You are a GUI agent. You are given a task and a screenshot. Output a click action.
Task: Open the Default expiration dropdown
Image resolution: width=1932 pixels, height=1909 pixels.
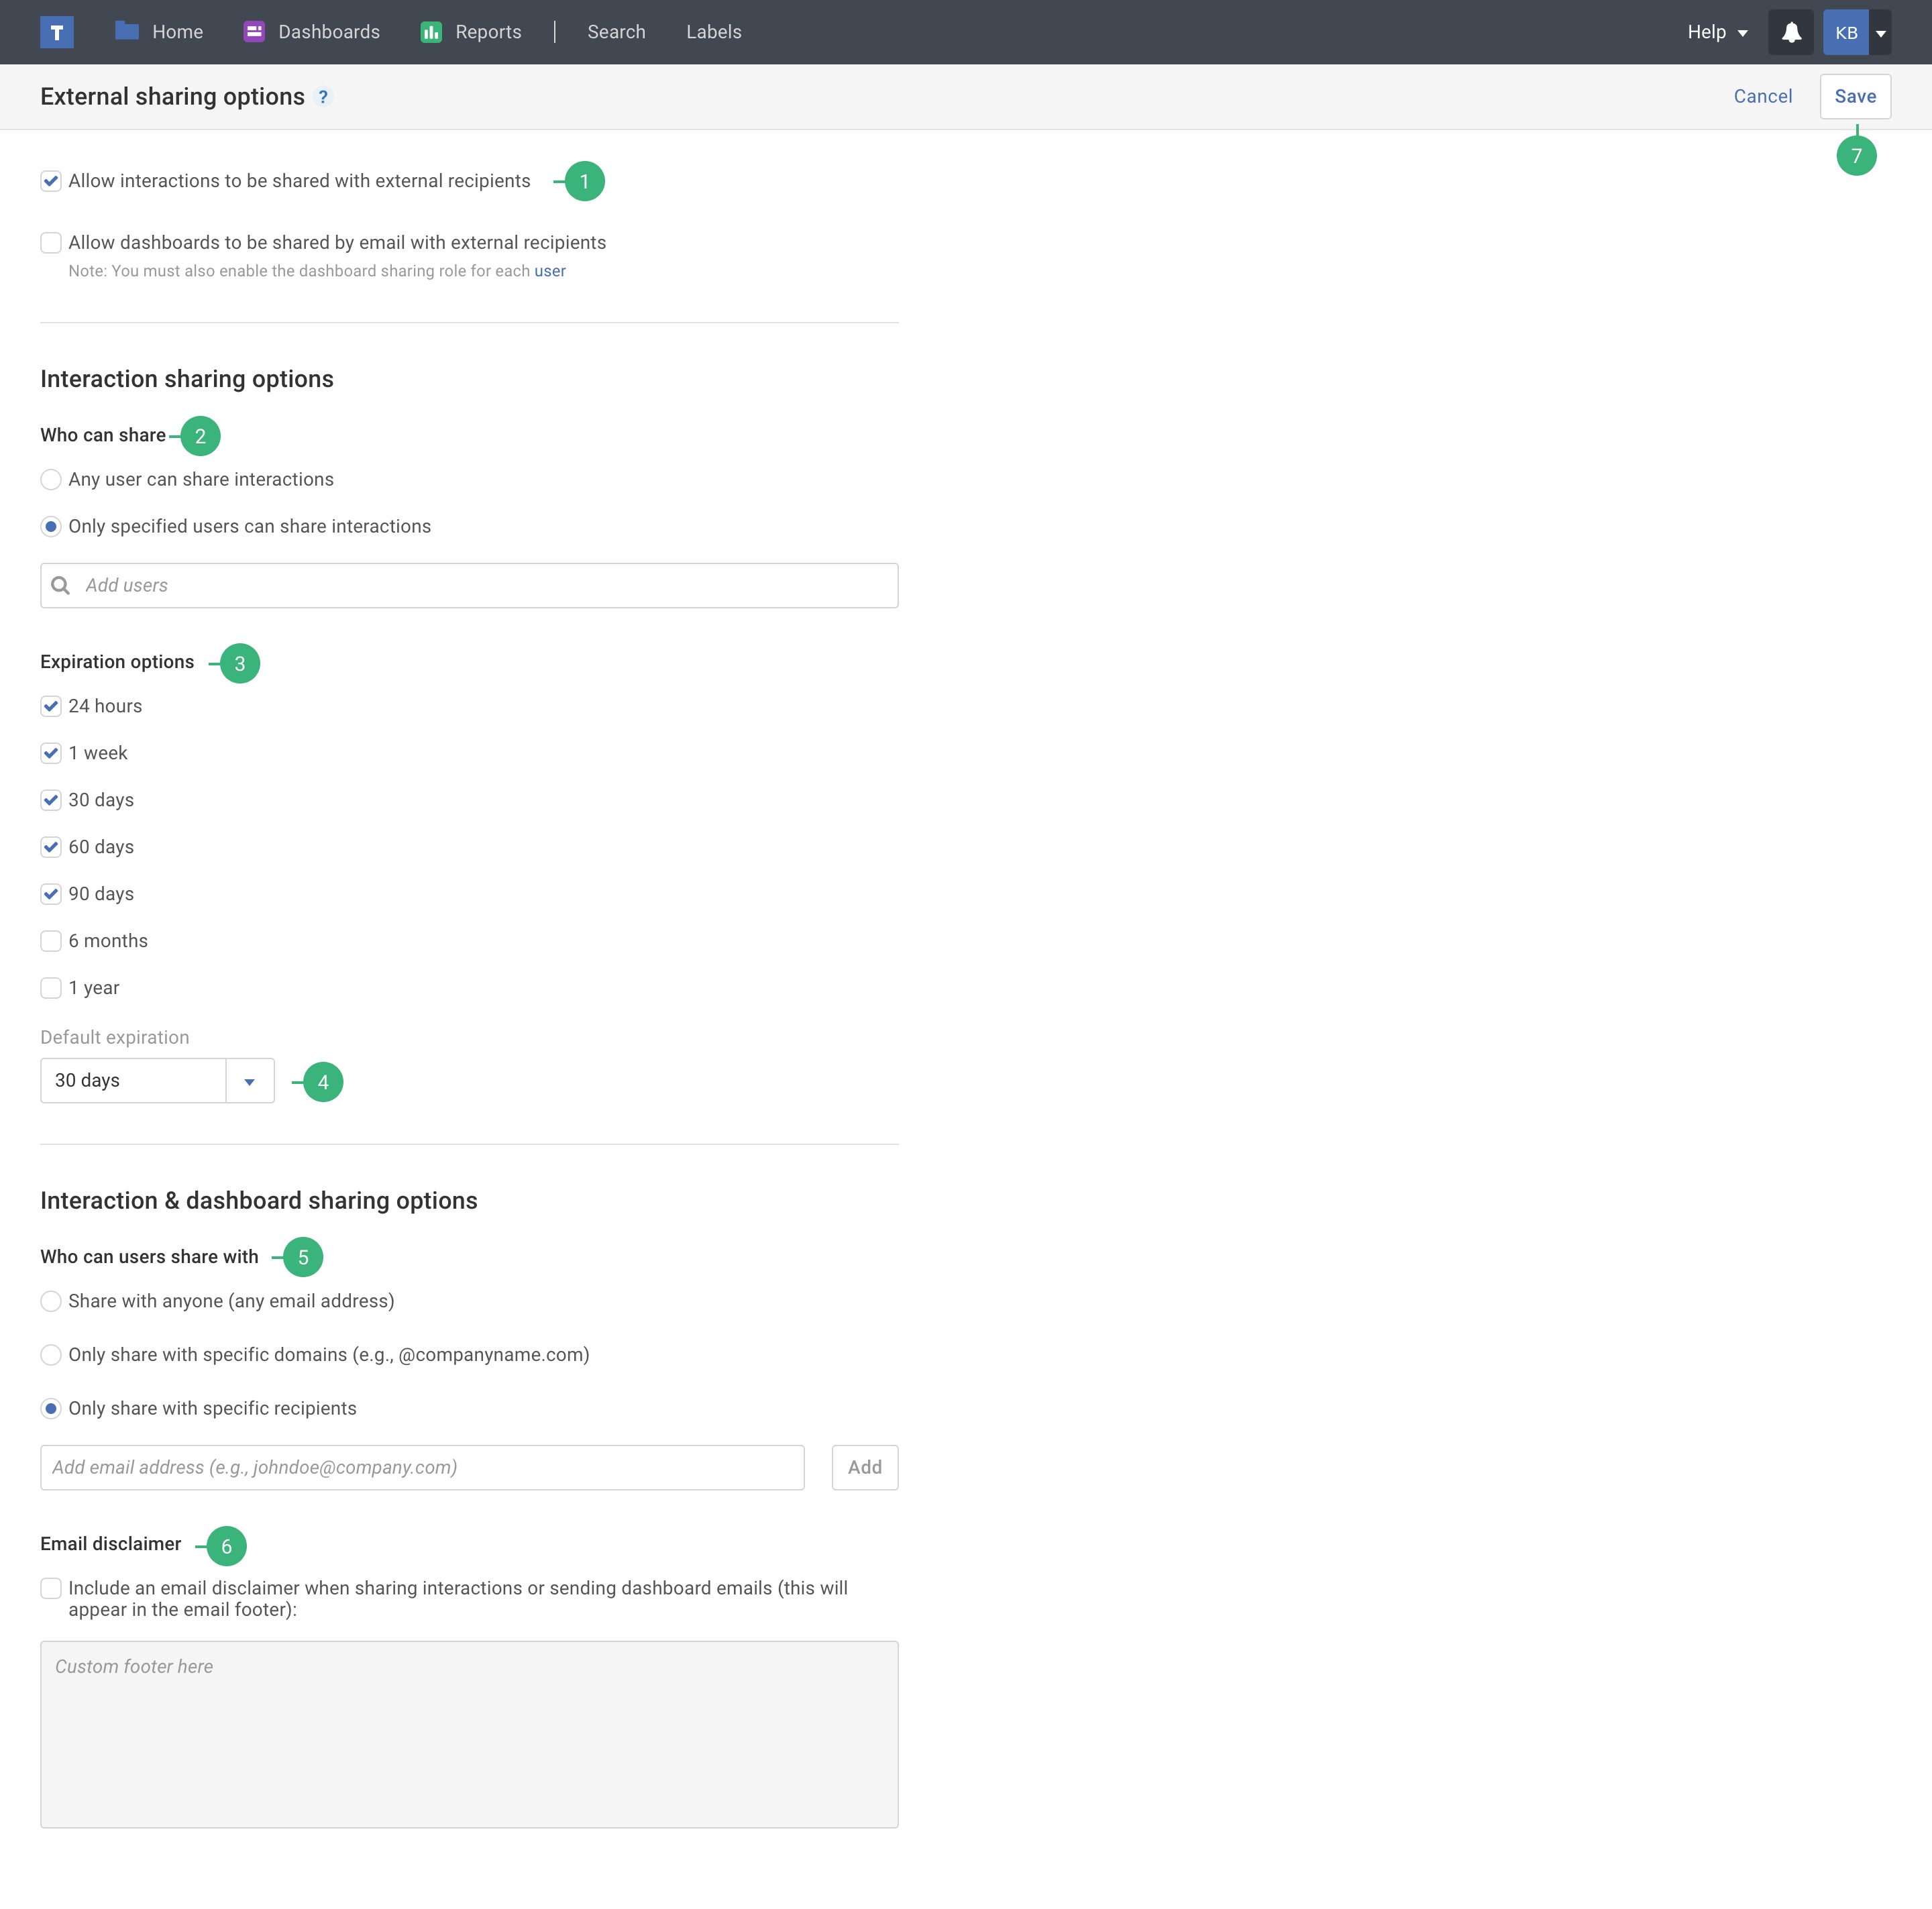250,1081
